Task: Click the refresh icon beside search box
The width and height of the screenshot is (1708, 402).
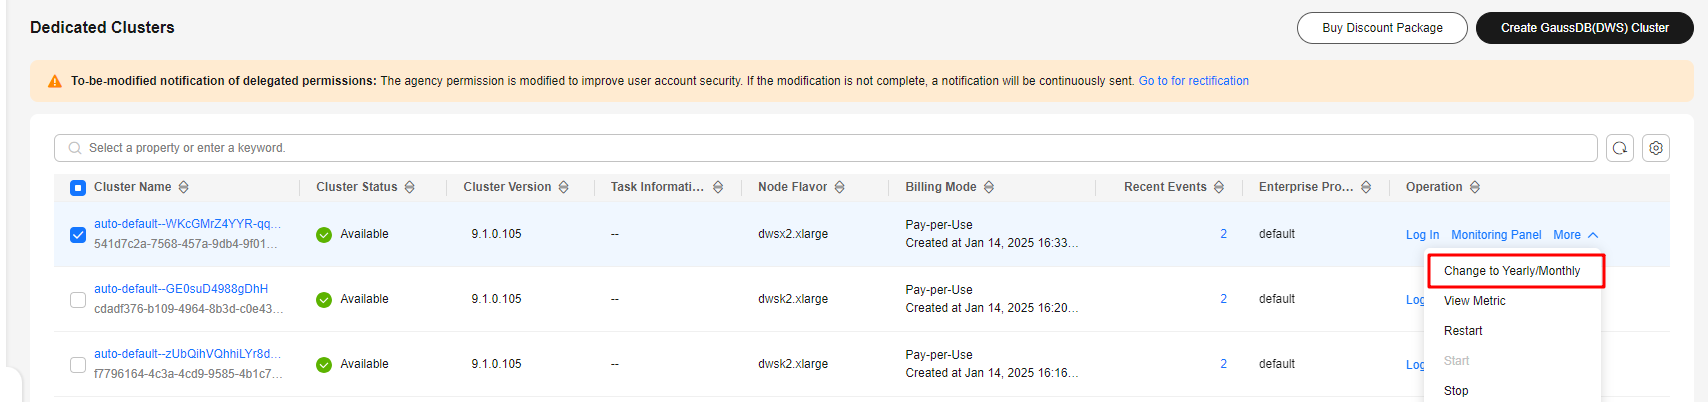Action: pyautogui.click(x=1620, y=148)
